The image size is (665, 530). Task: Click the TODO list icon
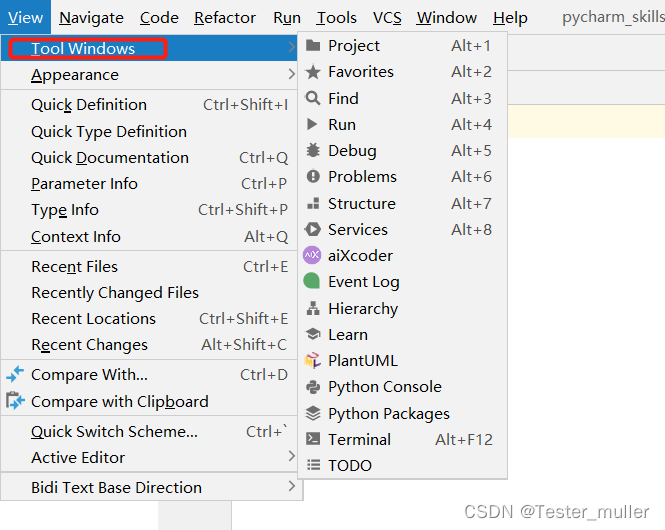(313, 465)
